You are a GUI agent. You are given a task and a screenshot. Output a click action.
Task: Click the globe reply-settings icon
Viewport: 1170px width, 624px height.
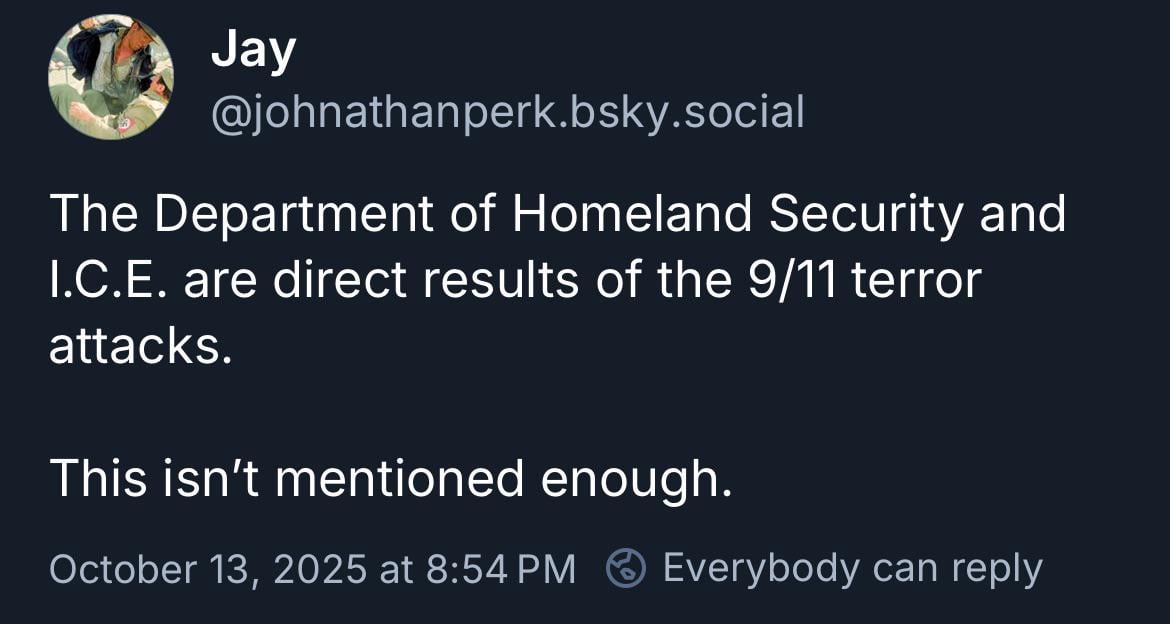pos(626,569)
